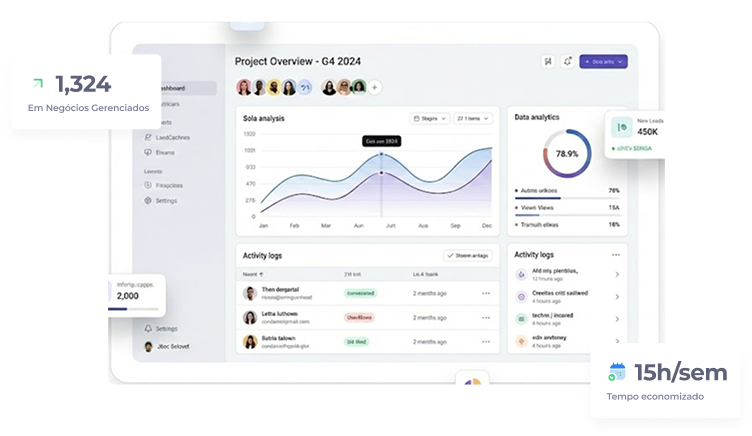The height and width of the screenshot is (436, 752).
Task: Expand the edn anvtoney activity entry chevron
Action: point(617,341)
